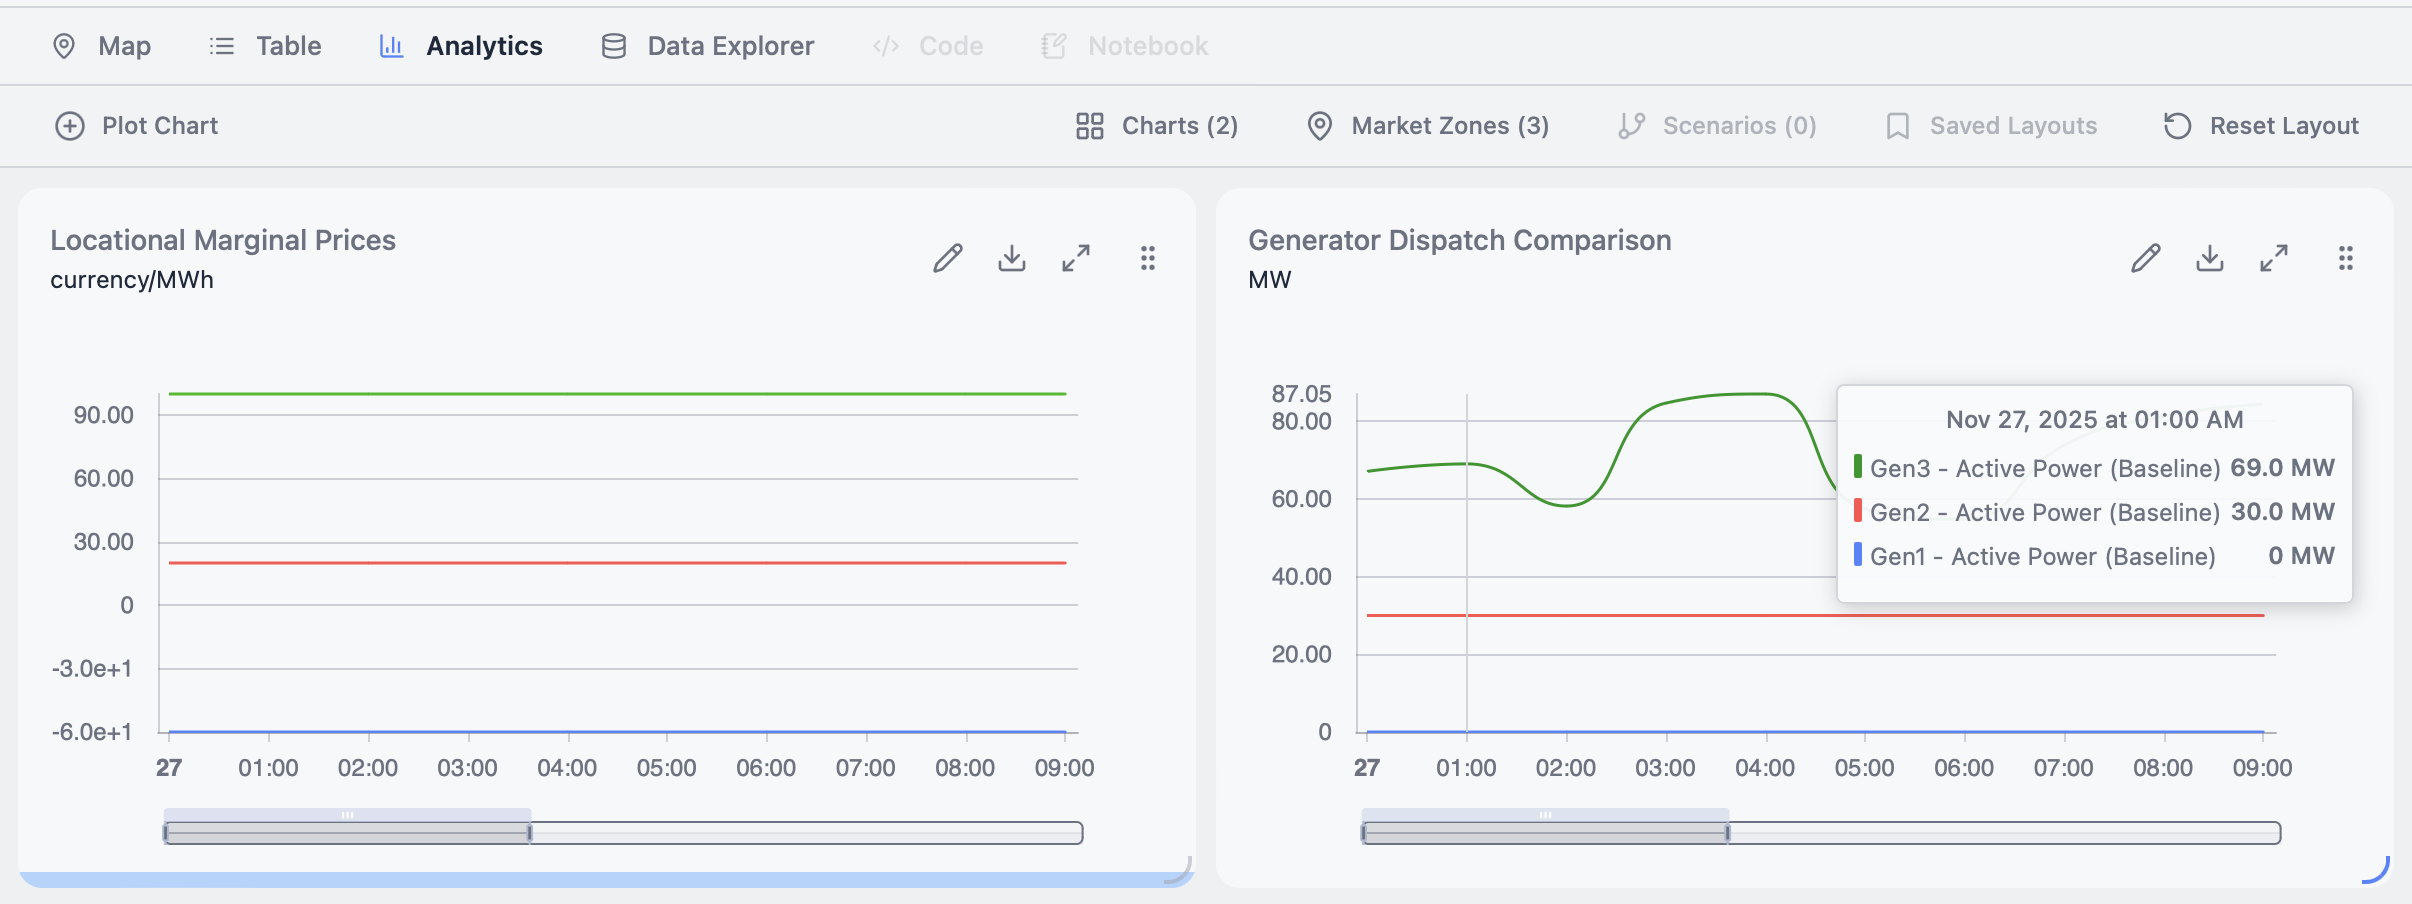The width and height of the screenshot is (2412, 904).
Task: Edit the Generator Dispatch Comparison chart
Action: point(2145,259)
